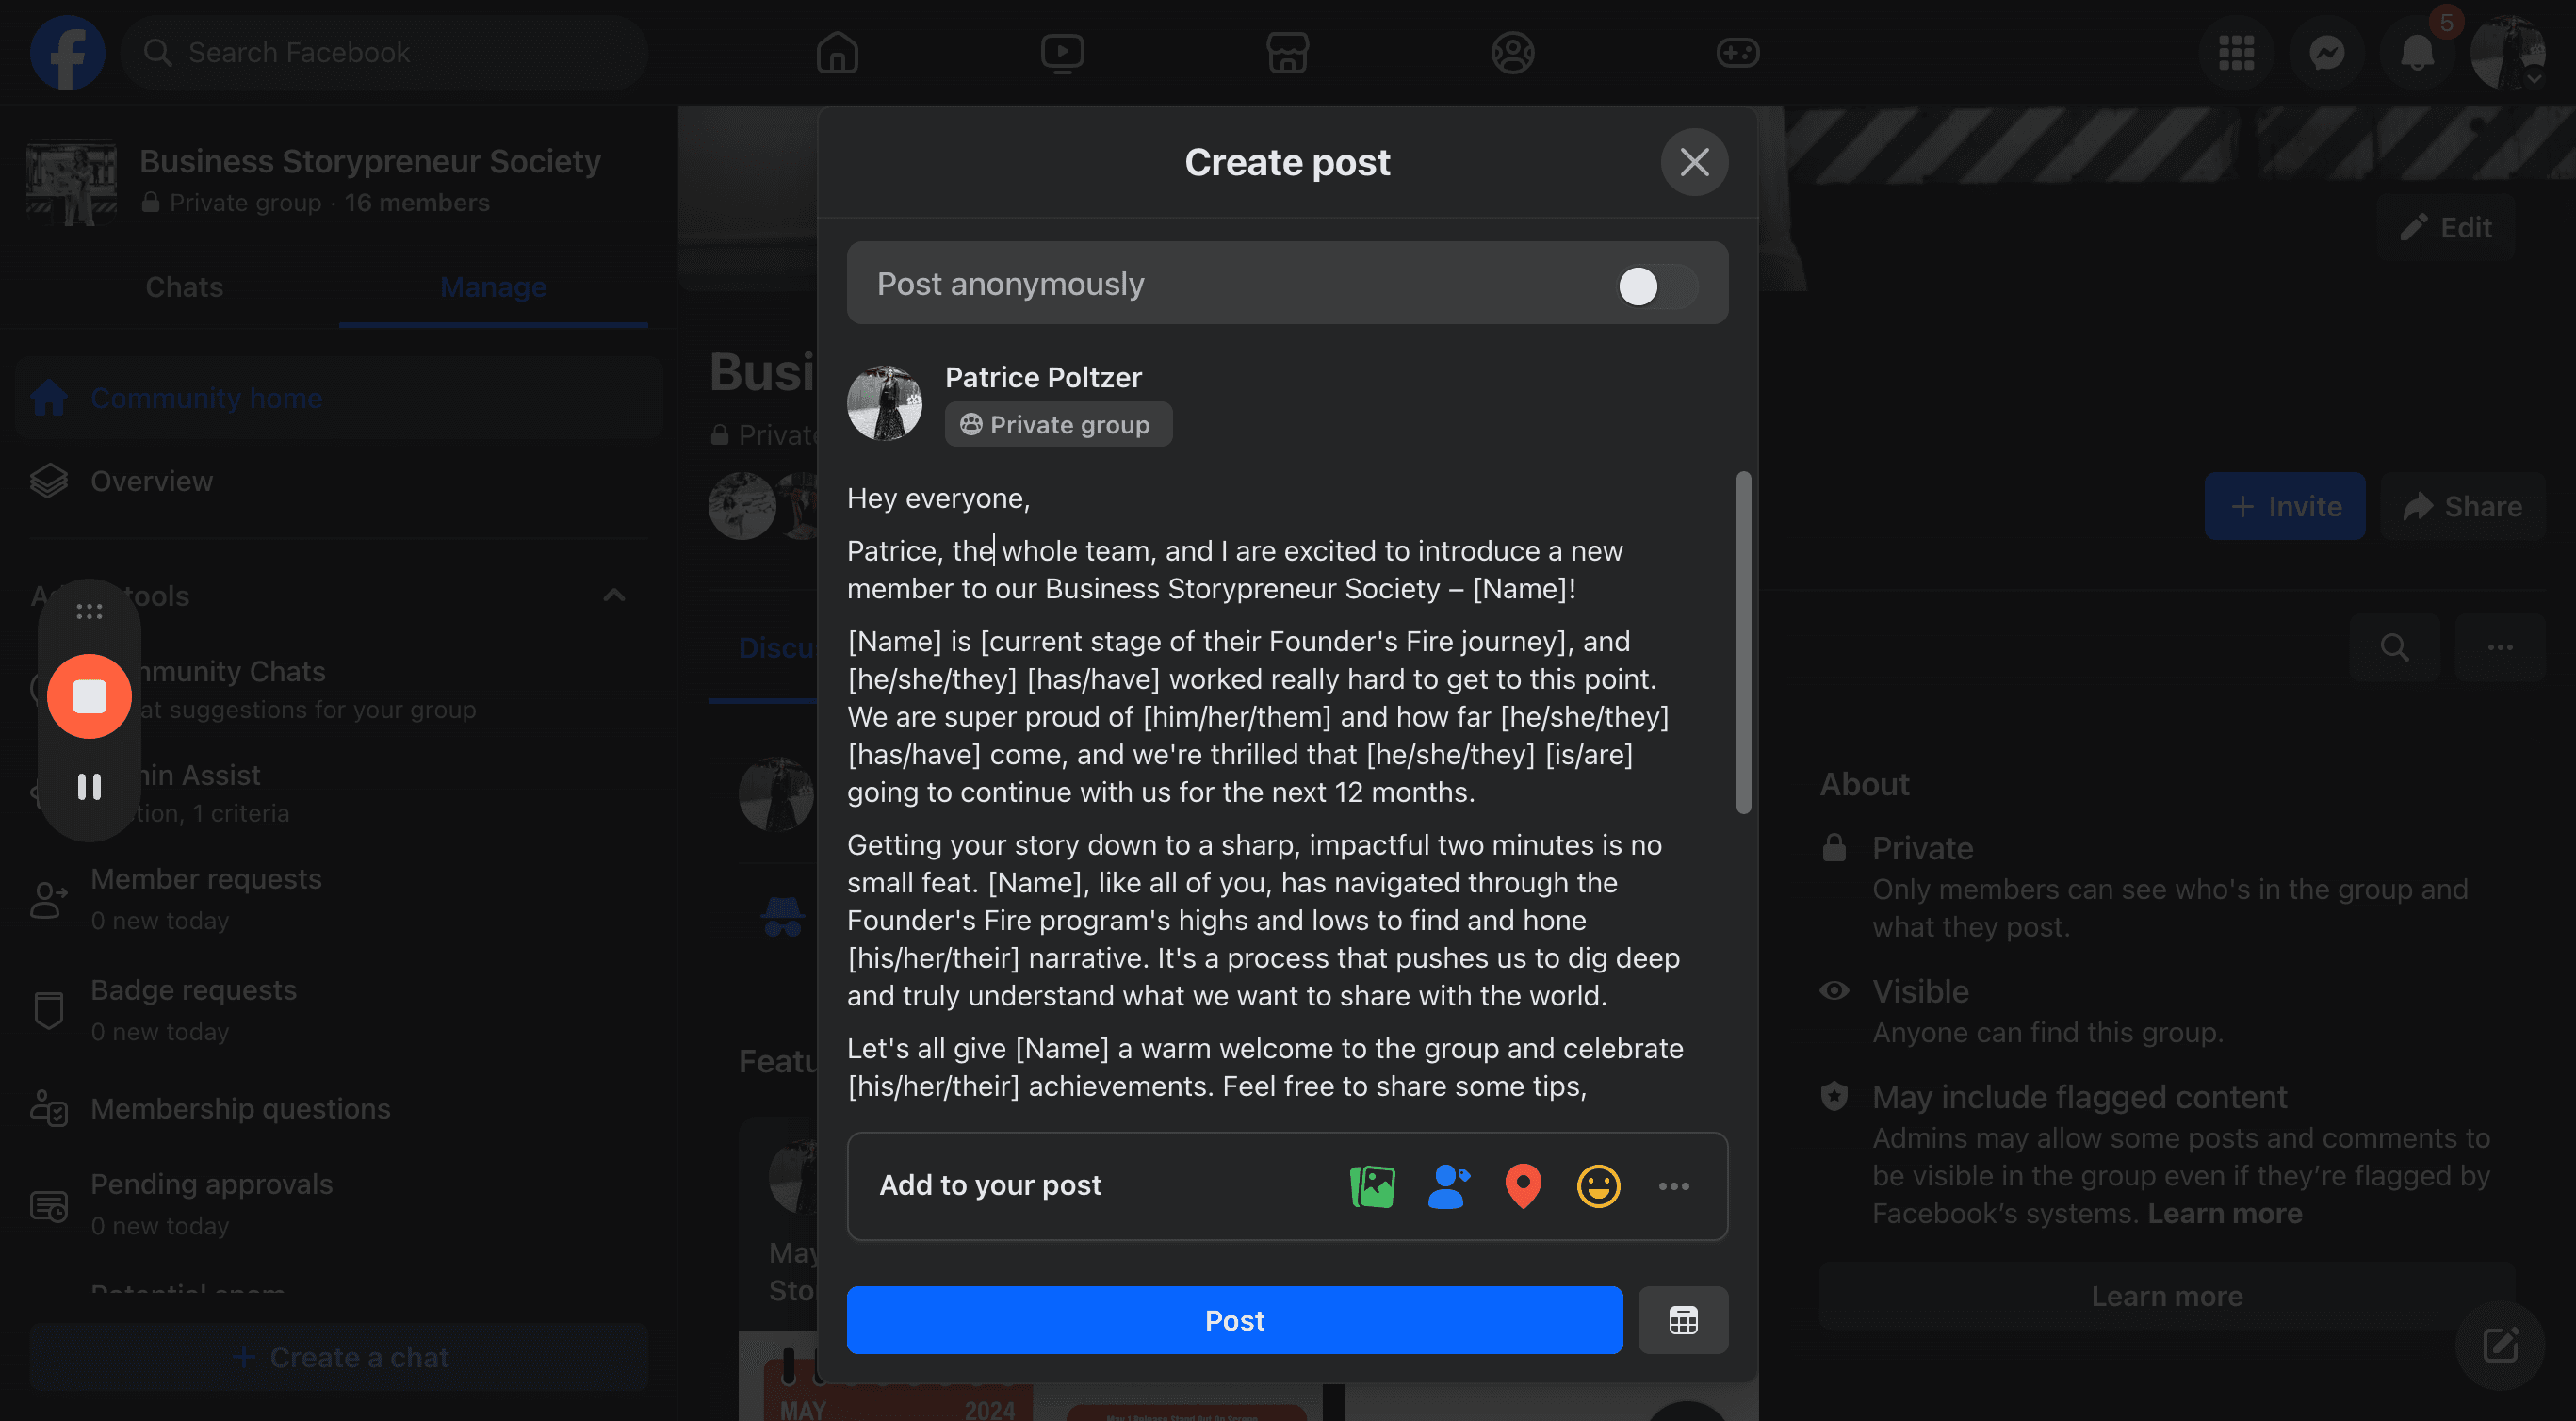Screen dimensions: 2576x1421
Task: Open Pending approvals
Action: pyautogui.click(x=339, y=1203)
